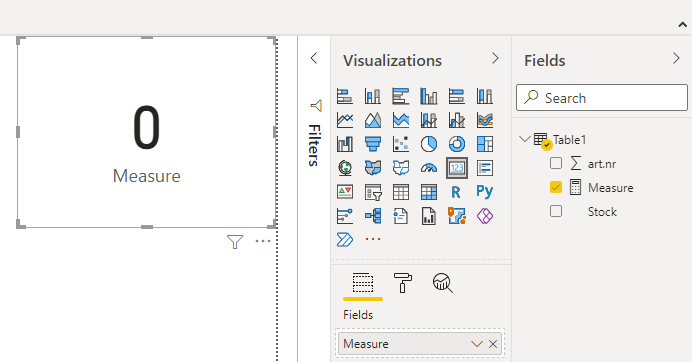This screenshot has height=362, width=692.
Task: Select the Power Apps visual
Action: tap(485, 216)
